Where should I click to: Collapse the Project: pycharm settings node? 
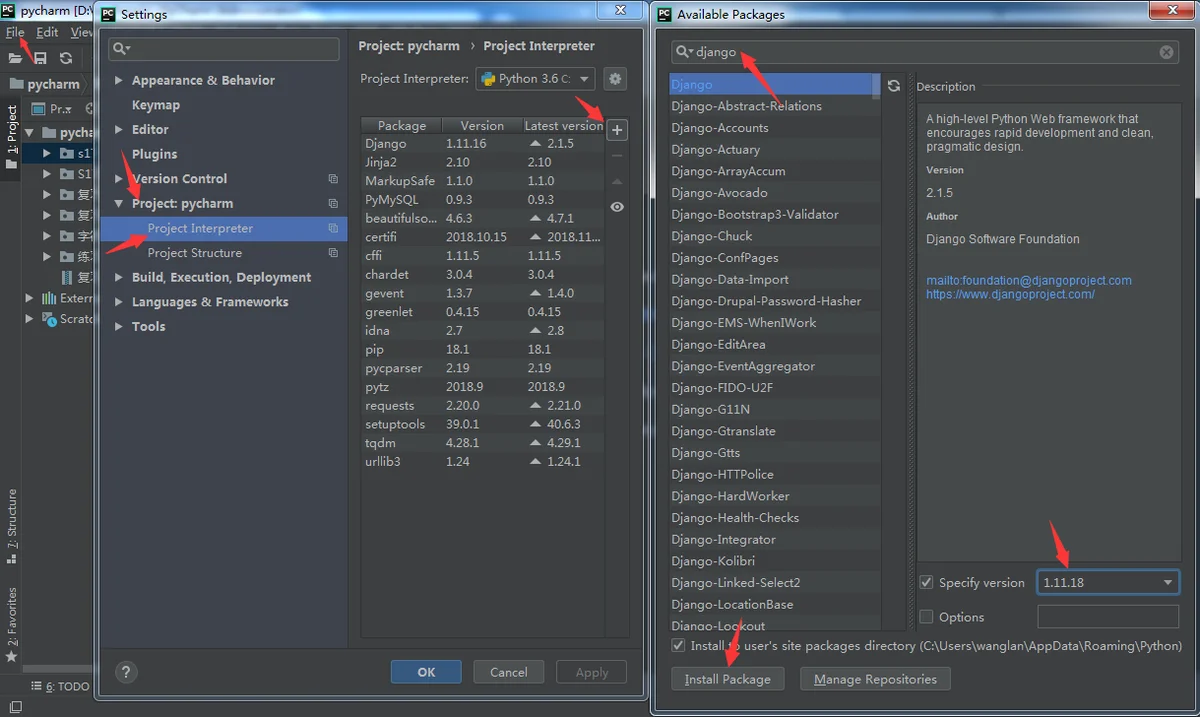(x=119, y=203)
